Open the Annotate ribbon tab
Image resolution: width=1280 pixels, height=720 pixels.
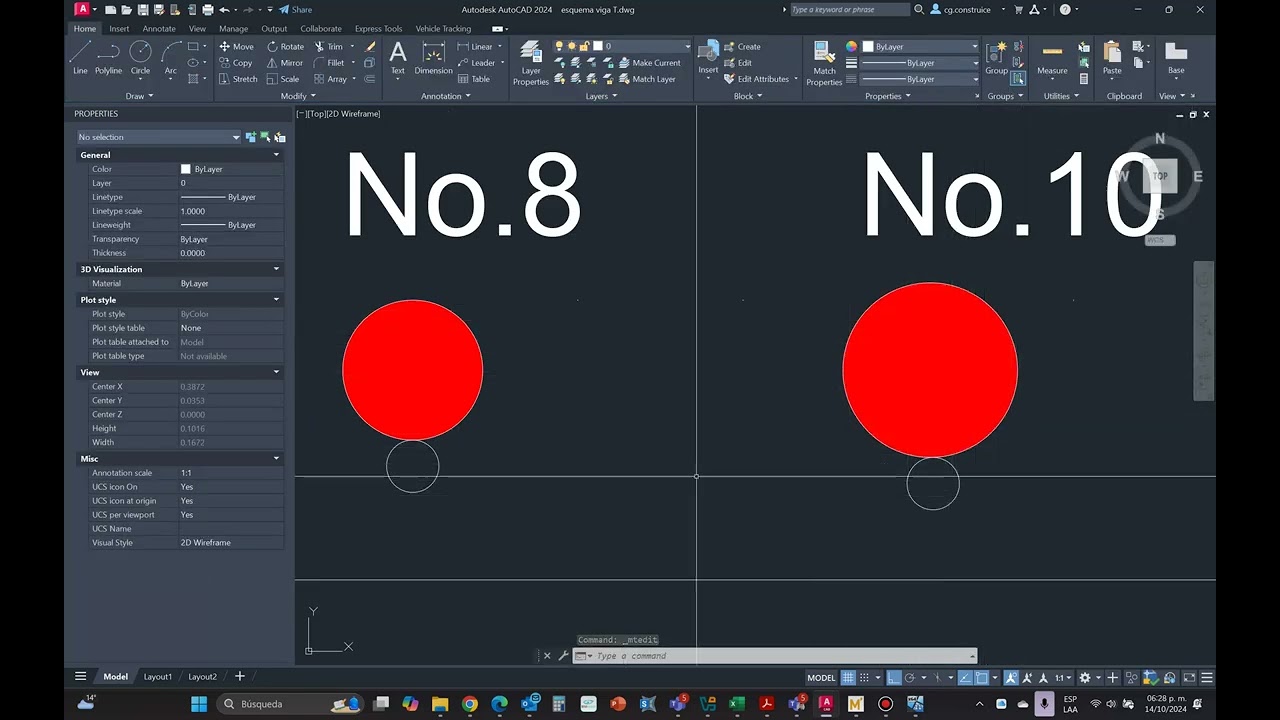click(x=159, y=29)
